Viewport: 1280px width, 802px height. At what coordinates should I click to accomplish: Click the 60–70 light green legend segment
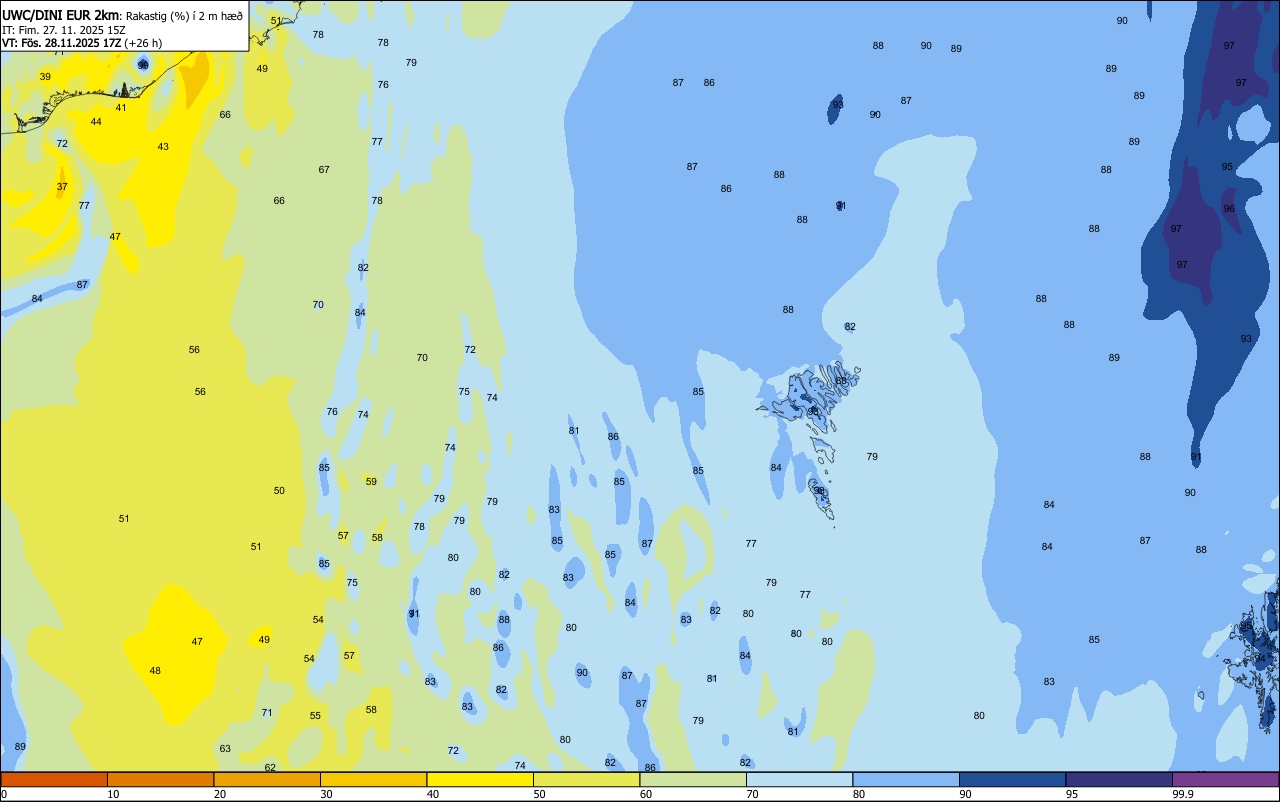click(693, 779)
